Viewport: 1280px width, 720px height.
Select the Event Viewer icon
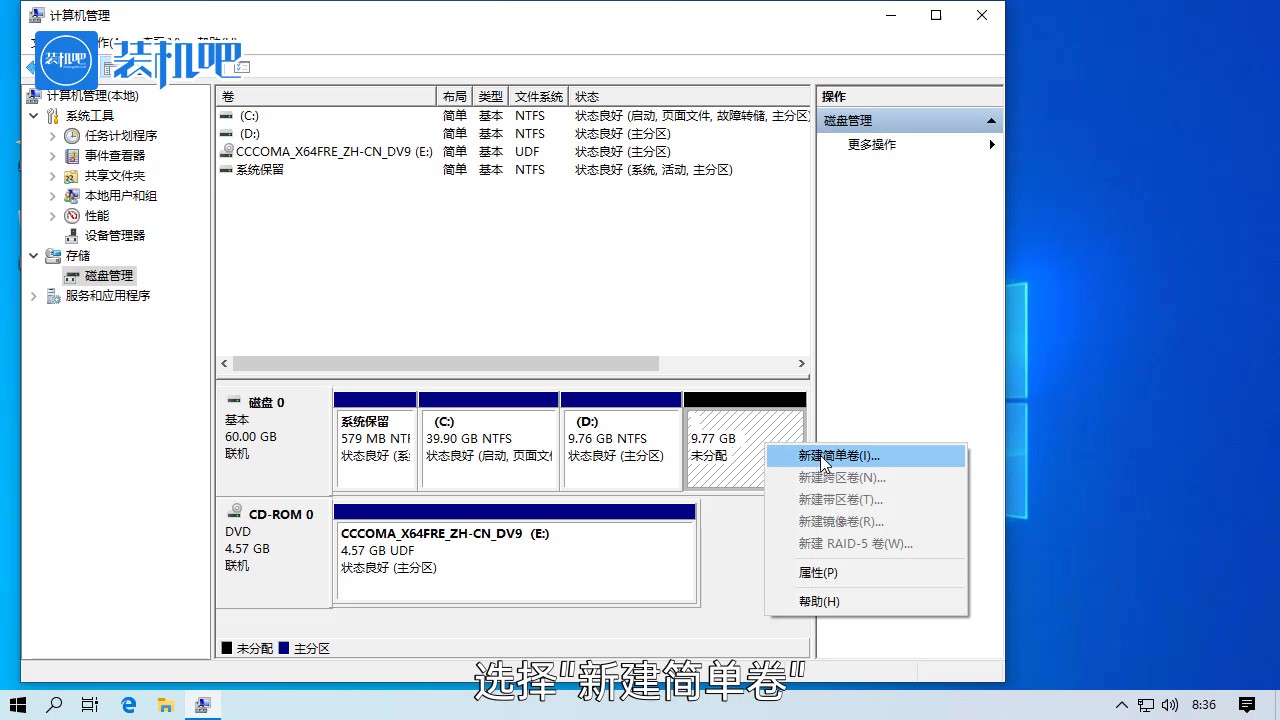[72, 156]
